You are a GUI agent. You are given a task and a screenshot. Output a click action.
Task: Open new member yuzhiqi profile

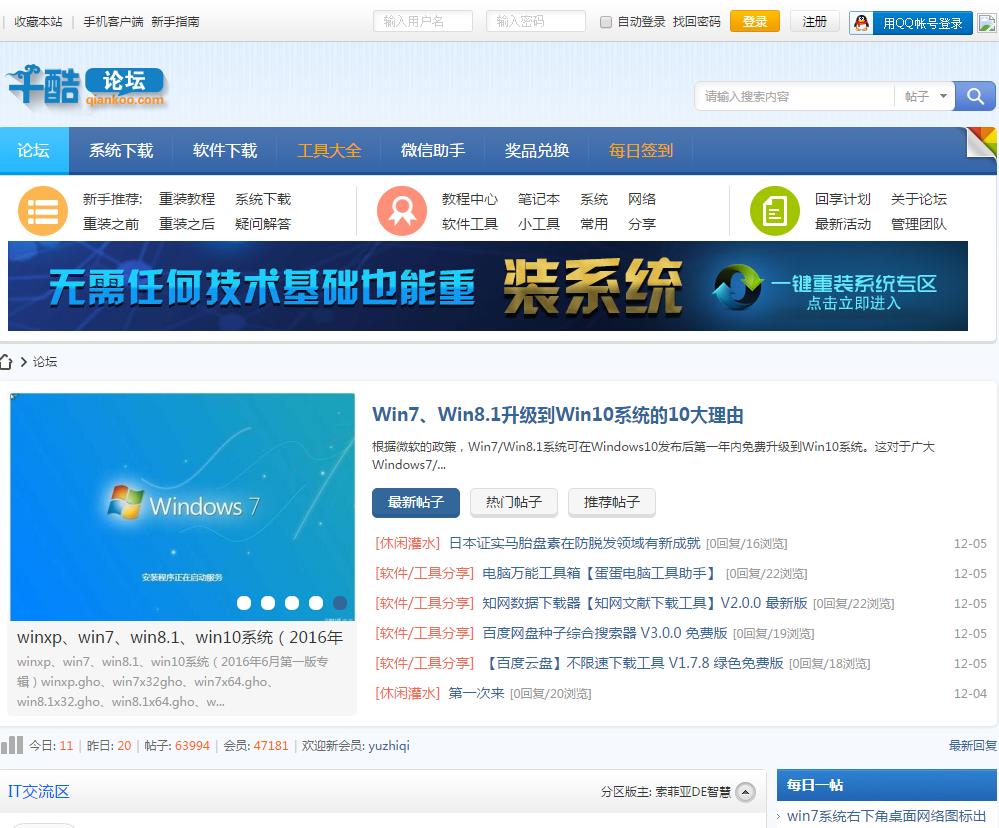[389, 745]
